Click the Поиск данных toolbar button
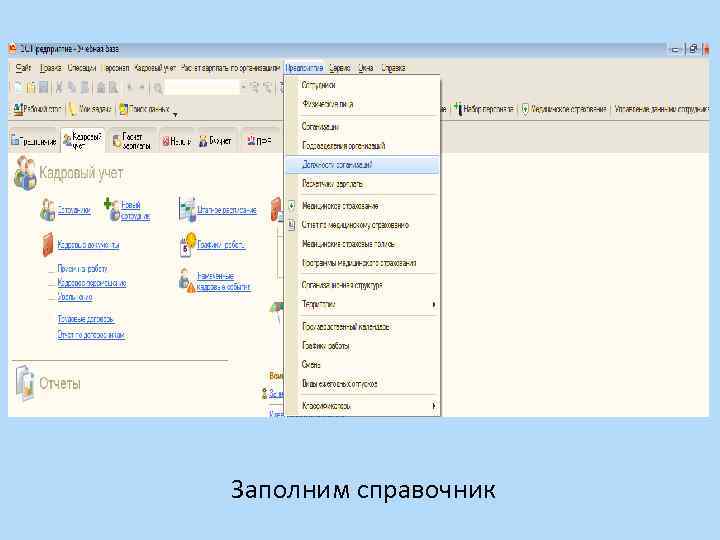This screenshot has height=540, width=720. 145,109
